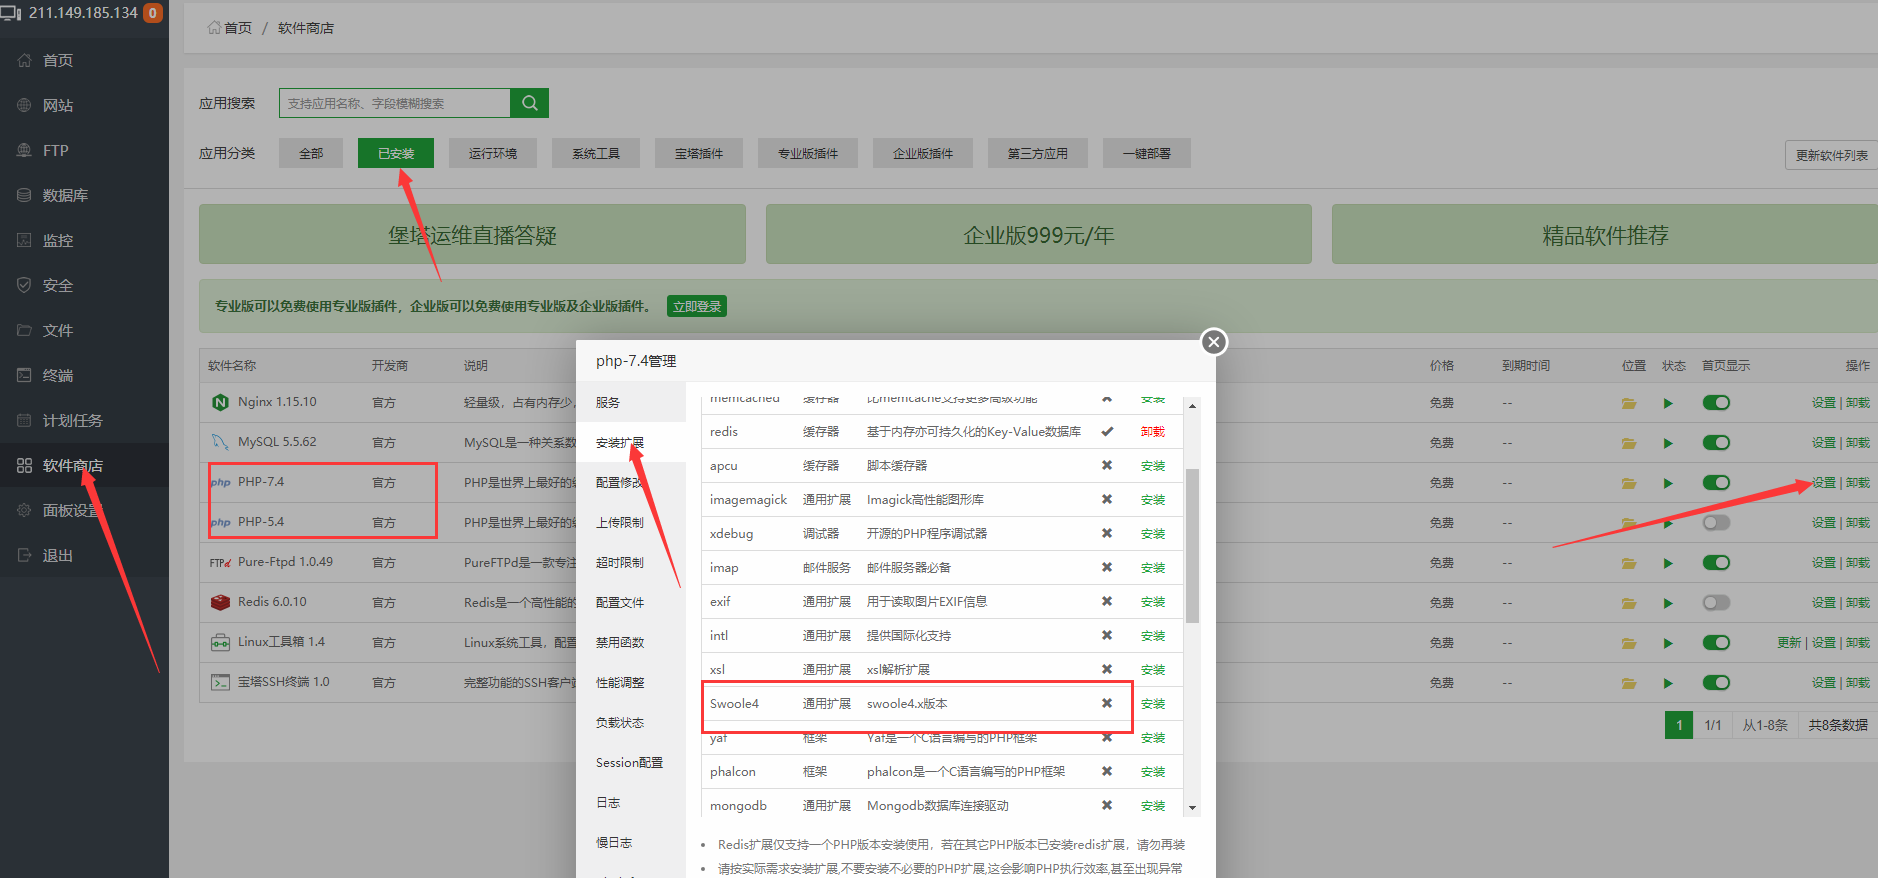Click the server IP monitor icon

11,13
